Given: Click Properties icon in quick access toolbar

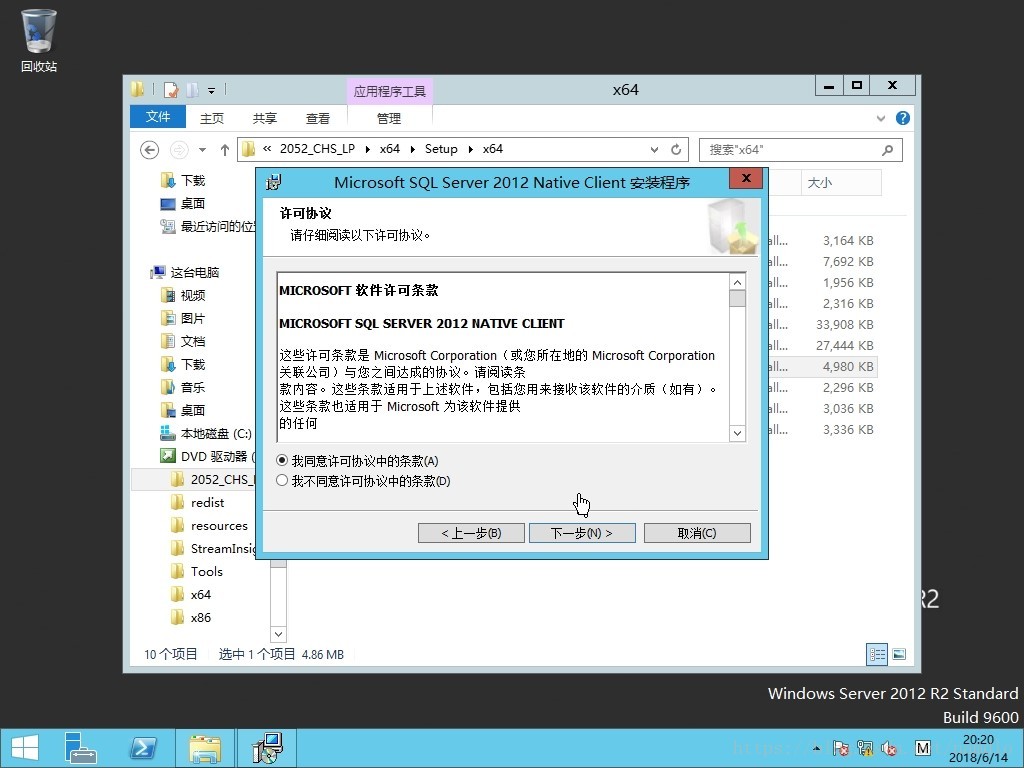Looking at the screenshot, I should (171, 90).
